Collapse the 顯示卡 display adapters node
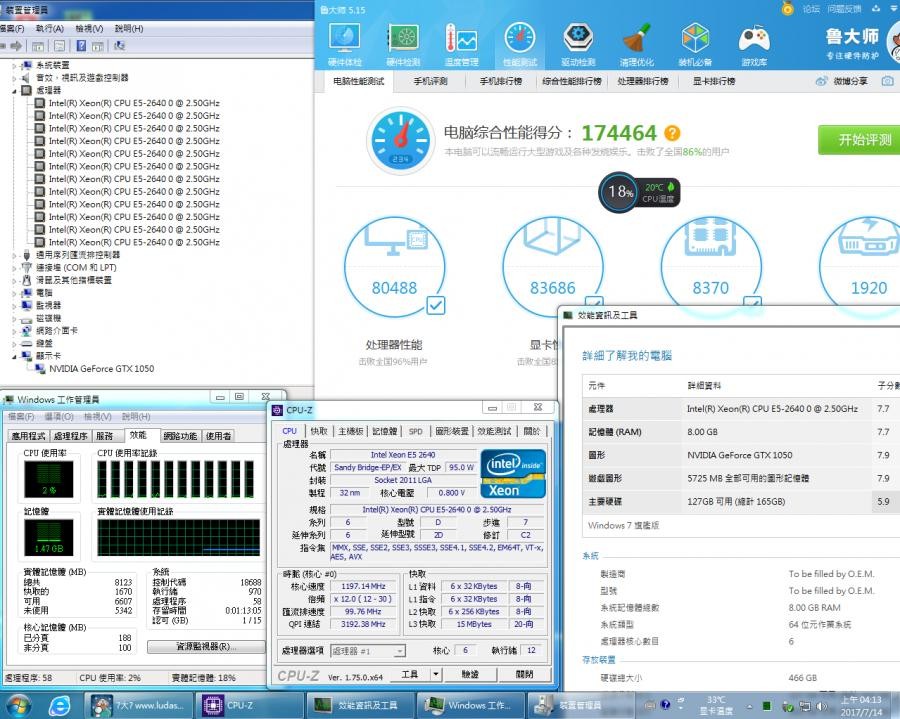Image resolution: width=900 pixels, height=719 pixels. click(x=15, y=356)
